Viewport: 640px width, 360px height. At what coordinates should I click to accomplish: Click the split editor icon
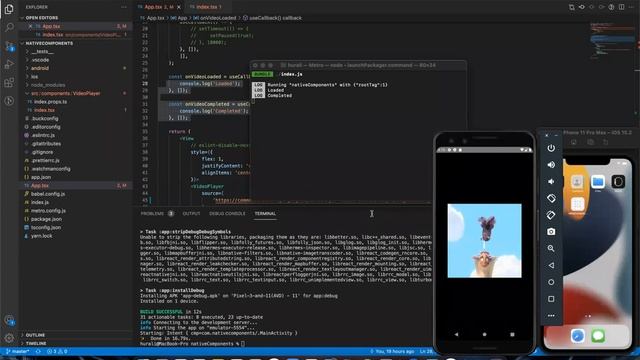coord(621,7)
